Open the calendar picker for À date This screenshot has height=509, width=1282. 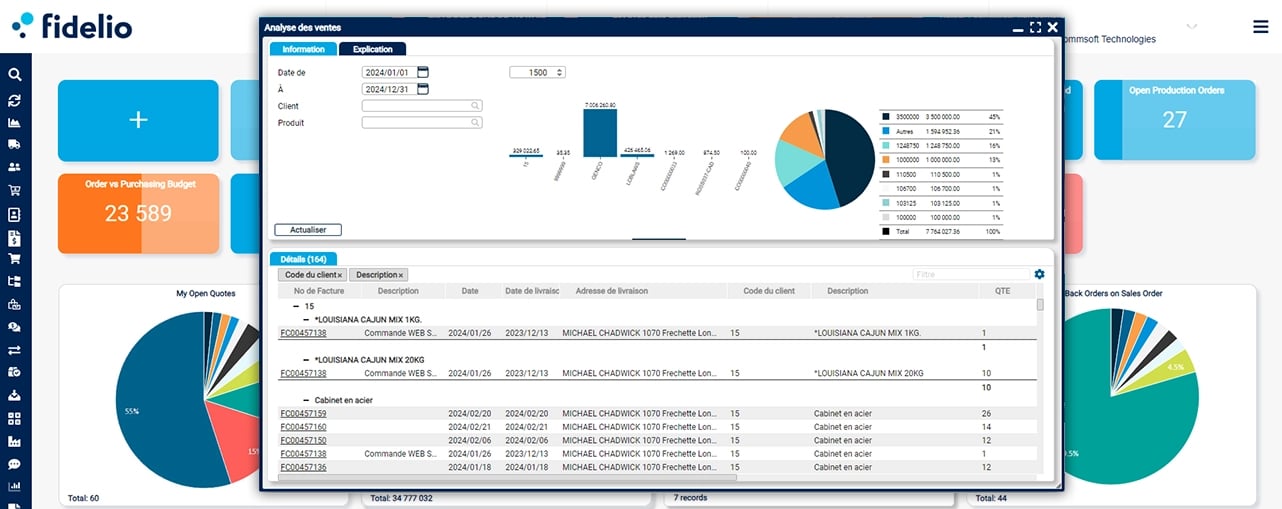pos(423,89)
